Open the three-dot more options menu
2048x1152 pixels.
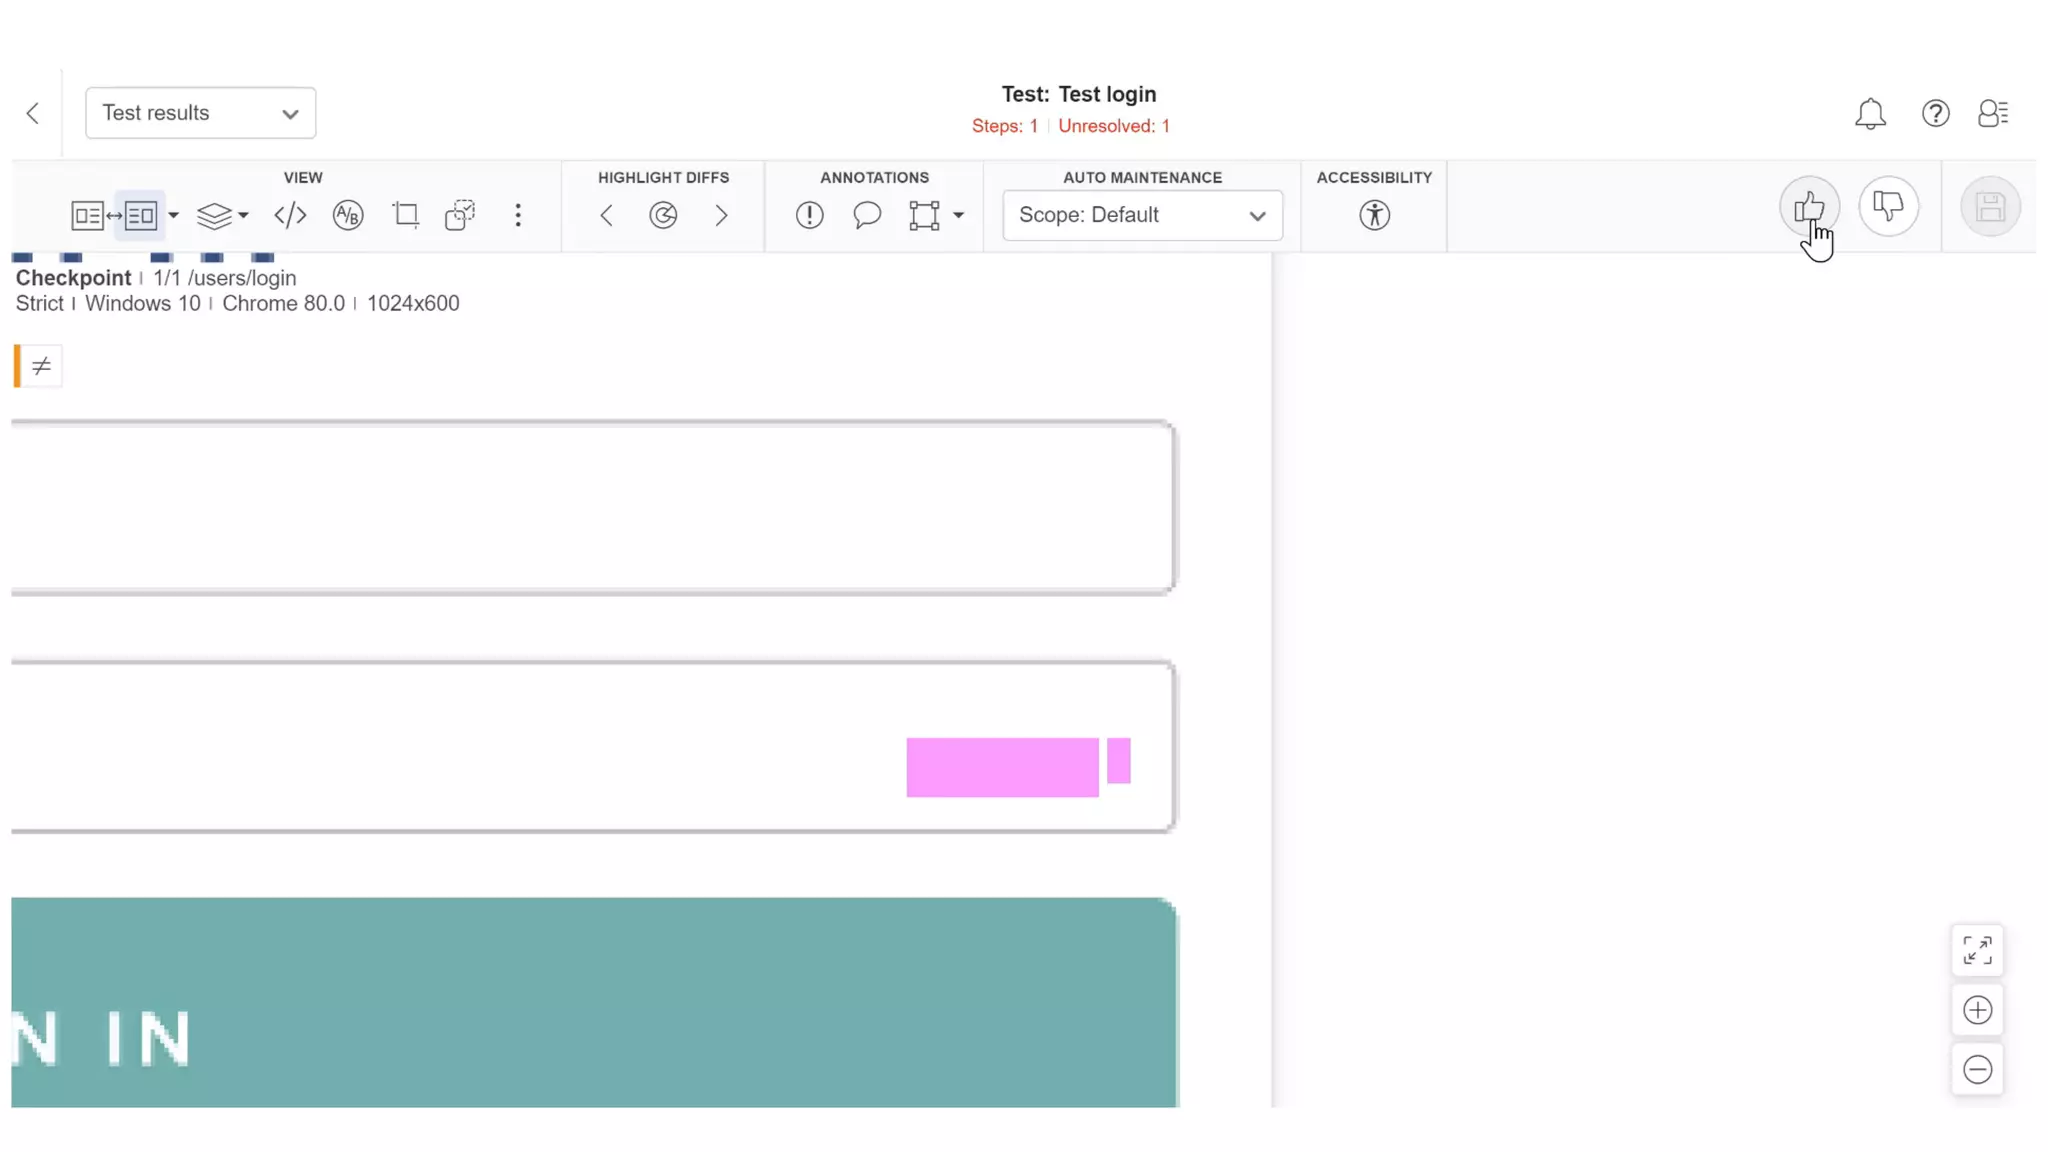(518, 215)
